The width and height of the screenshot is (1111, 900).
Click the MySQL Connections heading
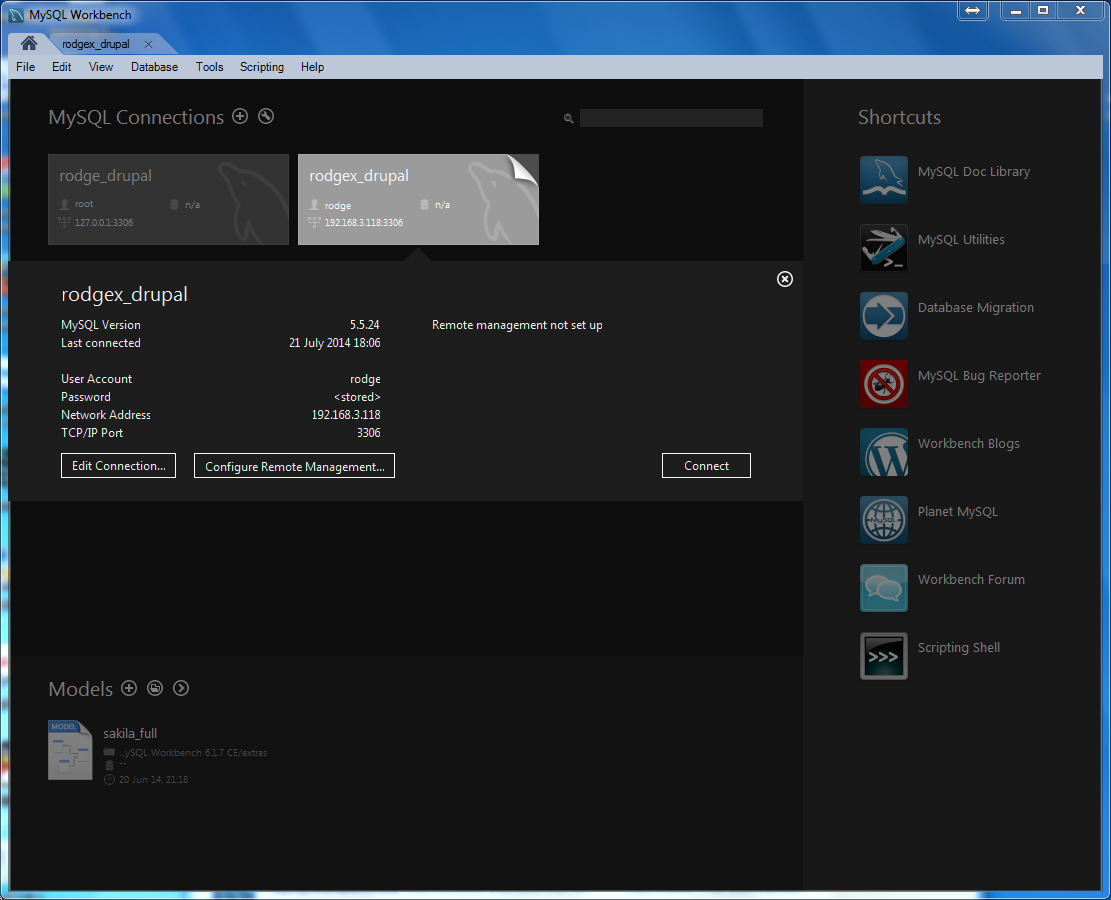[136, 117]
